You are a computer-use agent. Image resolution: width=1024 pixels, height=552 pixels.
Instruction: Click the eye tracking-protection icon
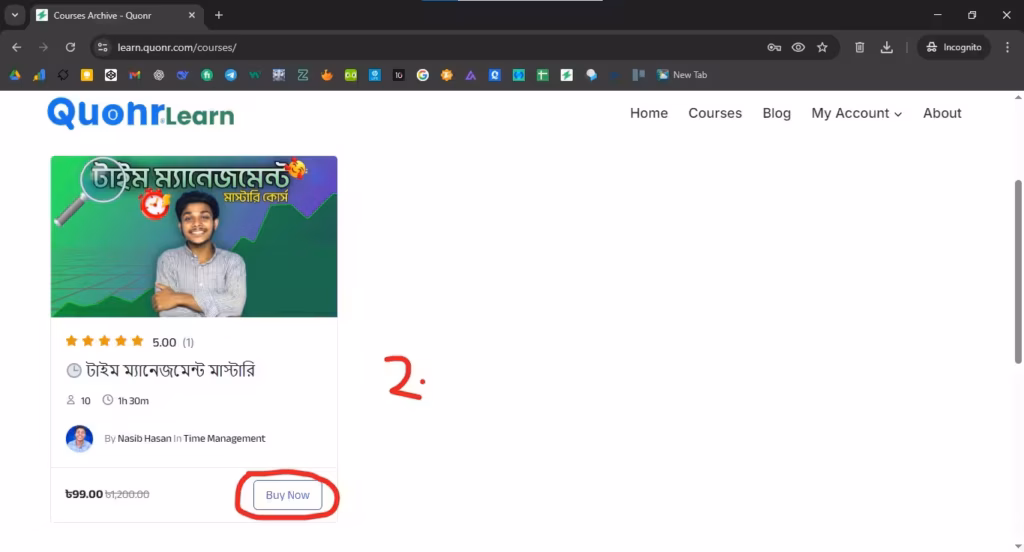[x=798, y=47]
